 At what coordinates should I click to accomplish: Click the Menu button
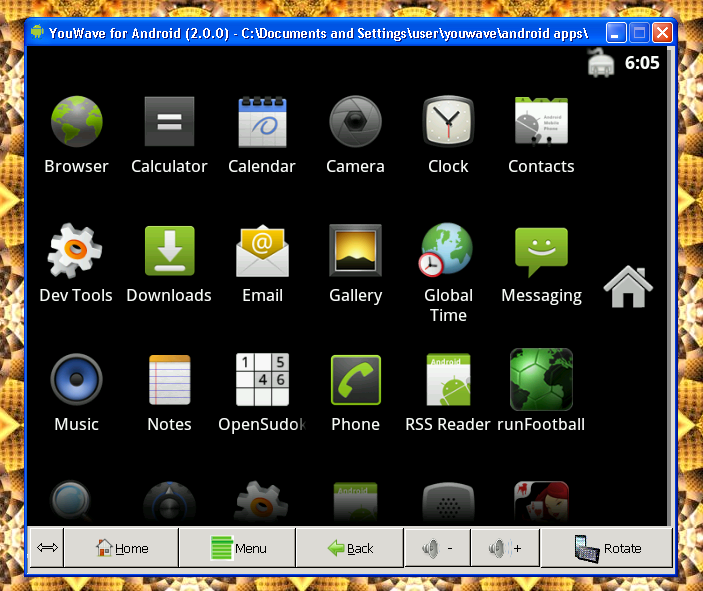pyautogui.click(x=238, y=548)
